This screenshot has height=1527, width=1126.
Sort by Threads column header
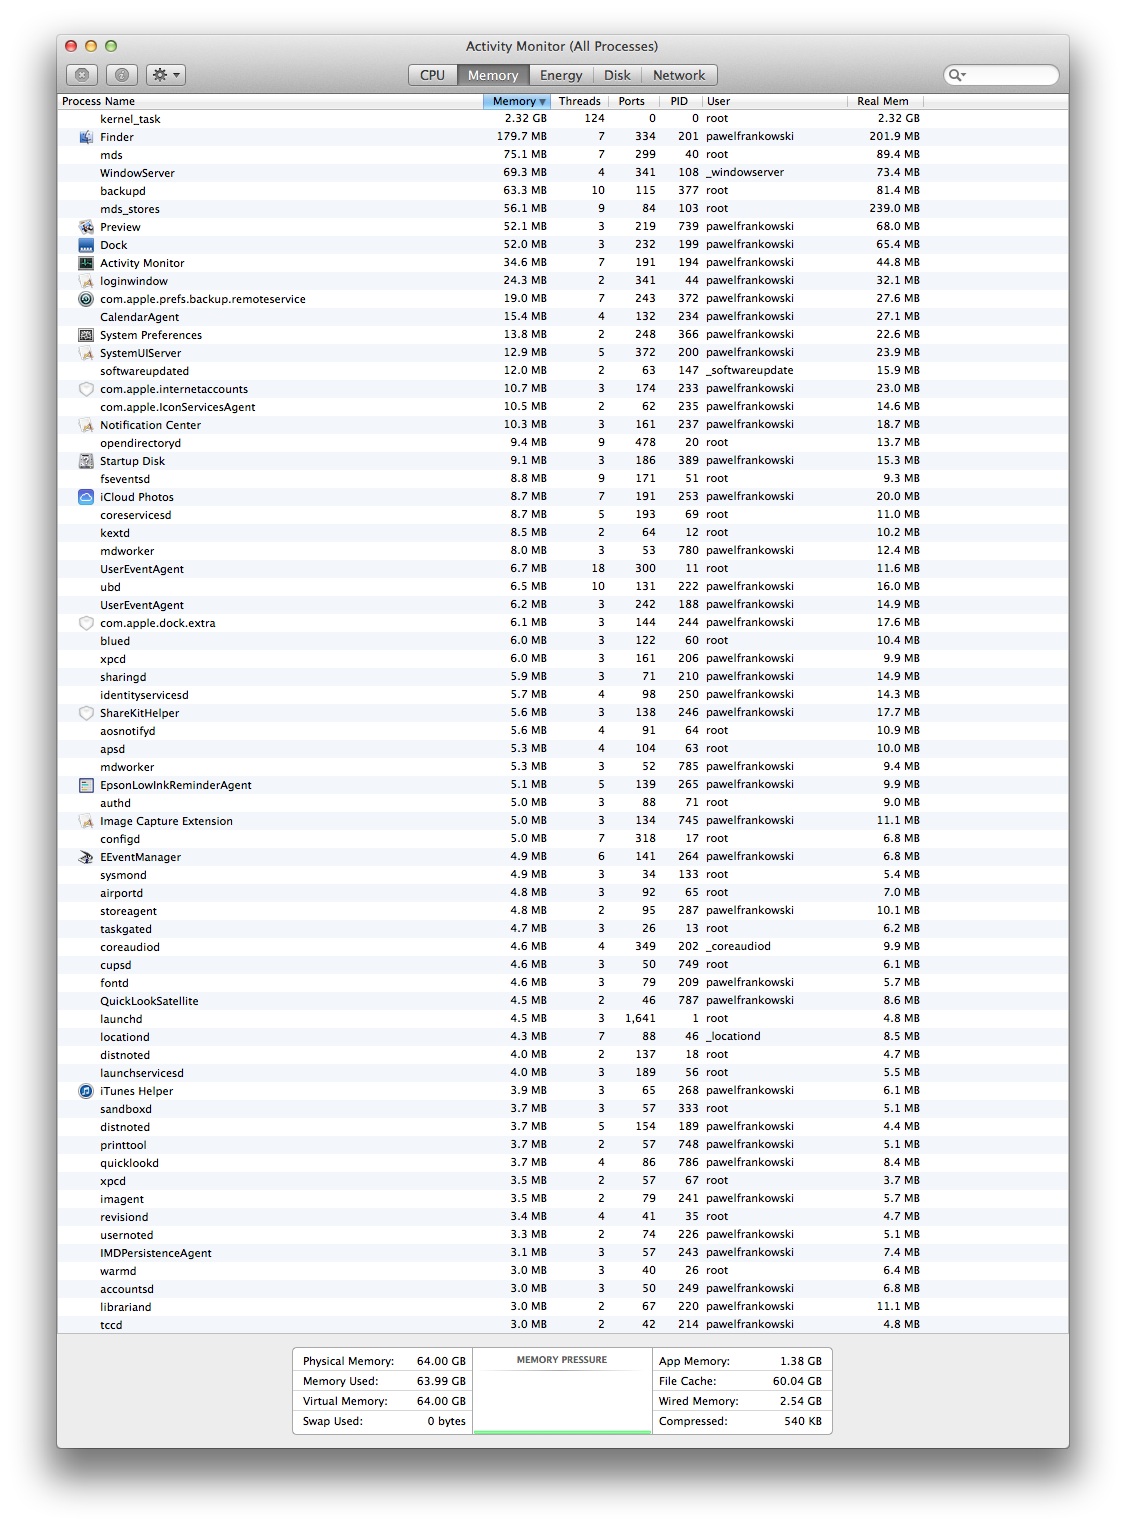(580, 101)
